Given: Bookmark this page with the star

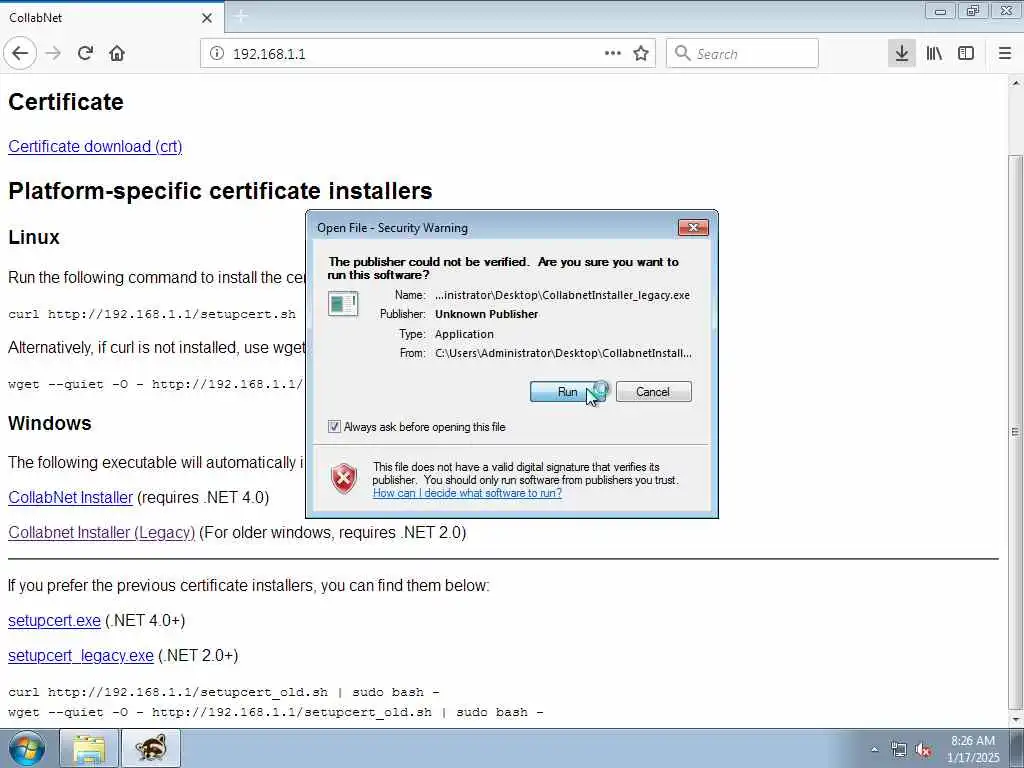Looking at the screenshot, I should 641,54.
